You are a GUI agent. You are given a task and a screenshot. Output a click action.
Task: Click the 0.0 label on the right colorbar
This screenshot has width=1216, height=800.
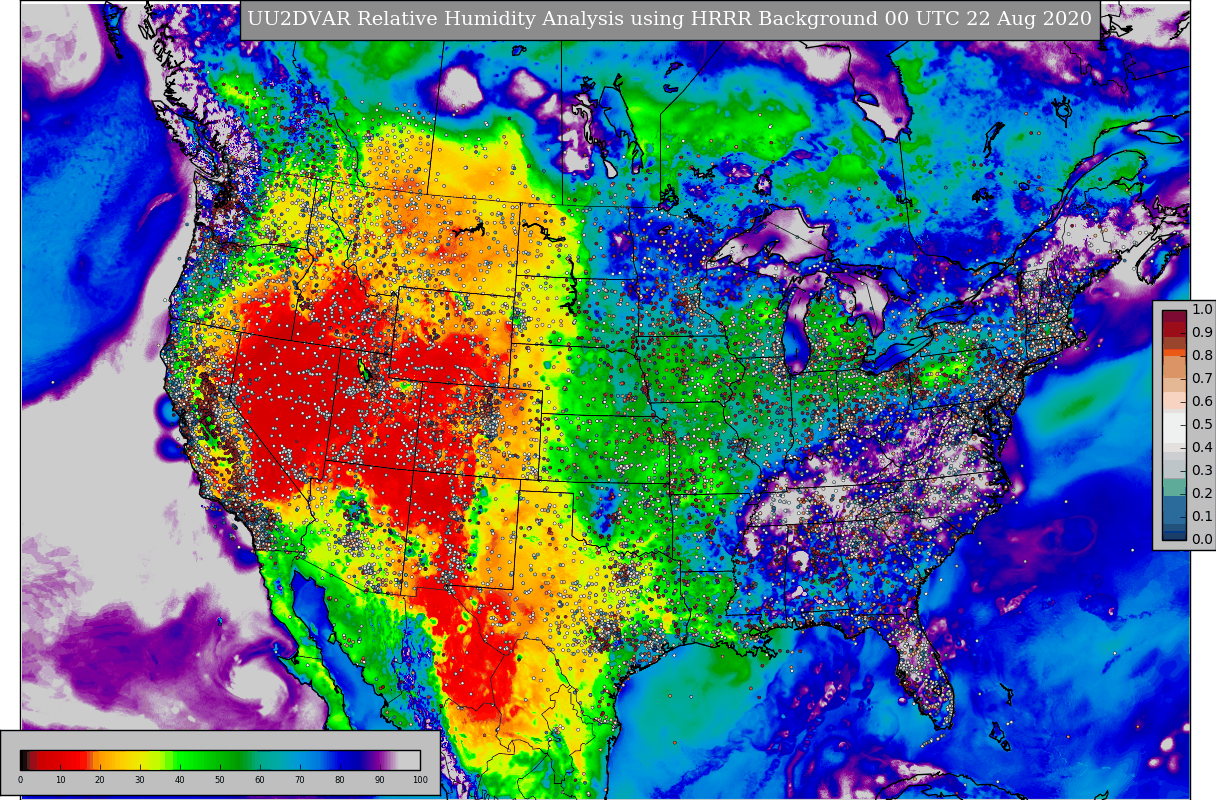pyautogui.click(x=1202, y=540)
